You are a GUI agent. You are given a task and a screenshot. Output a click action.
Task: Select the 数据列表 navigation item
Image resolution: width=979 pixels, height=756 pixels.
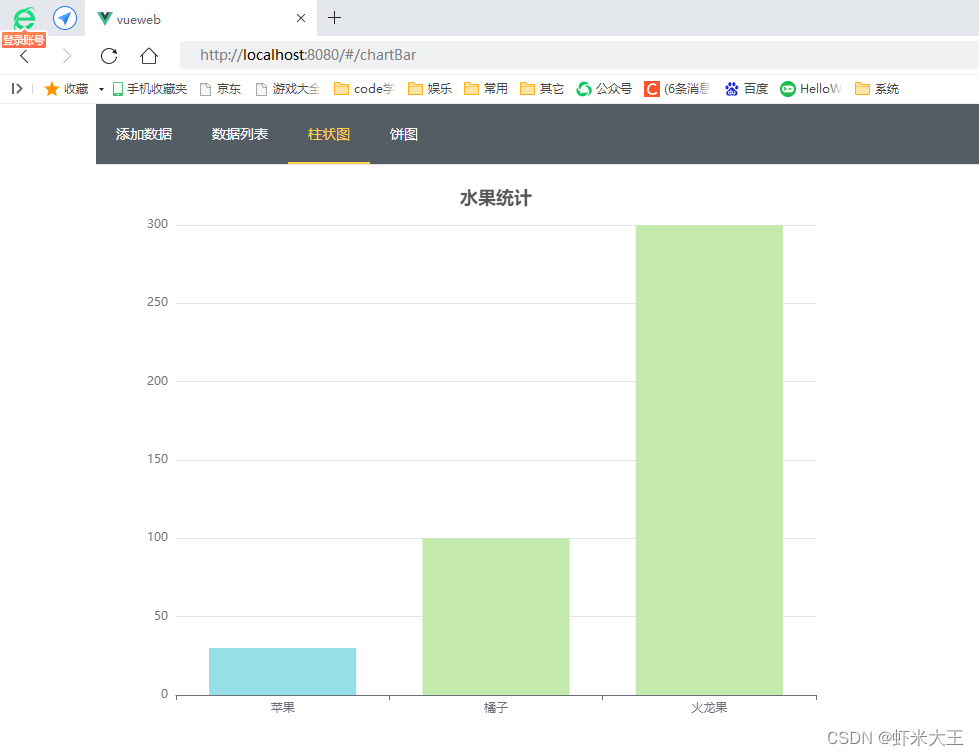240,133
